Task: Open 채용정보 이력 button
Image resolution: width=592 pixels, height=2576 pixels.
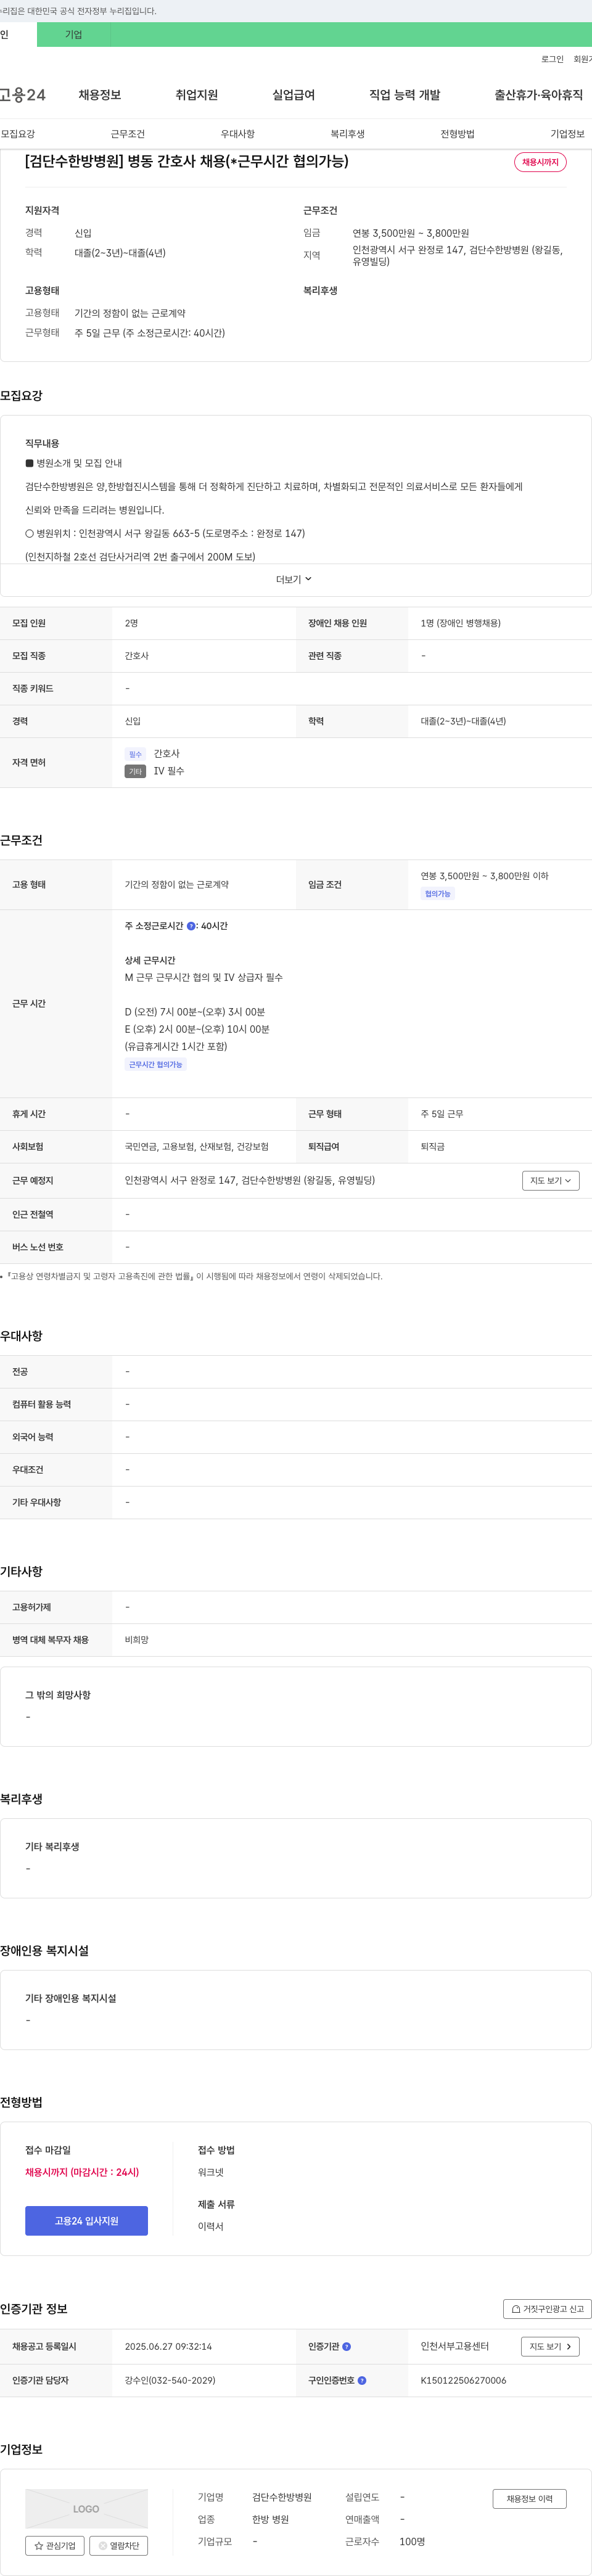Action: point(530,2498)
